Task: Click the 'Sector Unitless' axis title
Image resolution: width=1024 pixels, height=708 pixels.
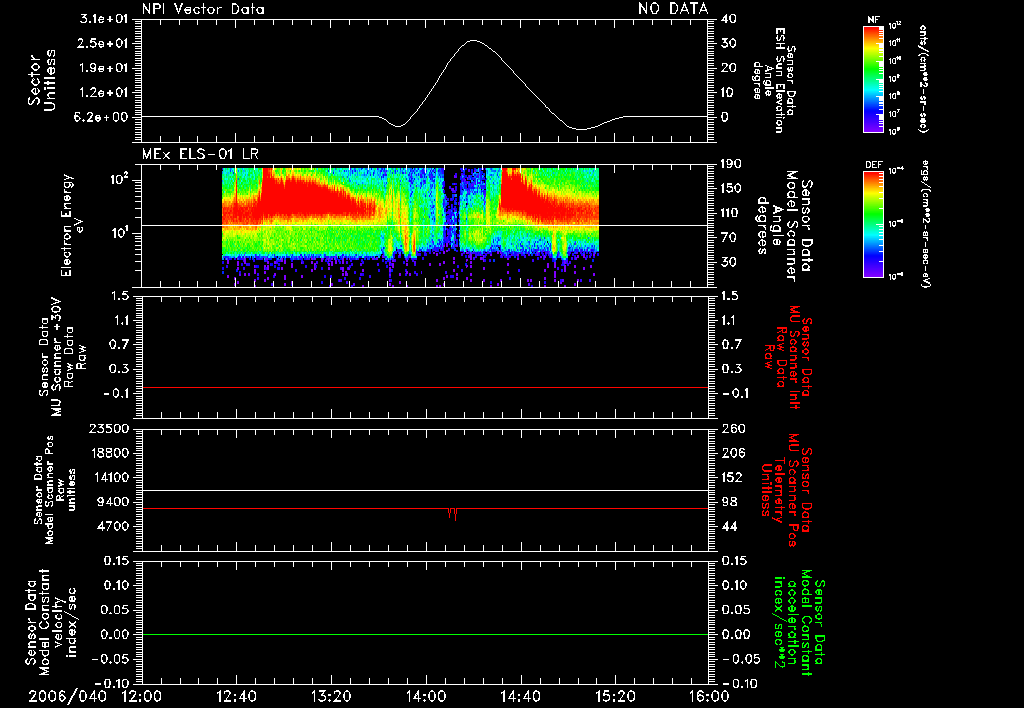Action: tap(42, 80)
